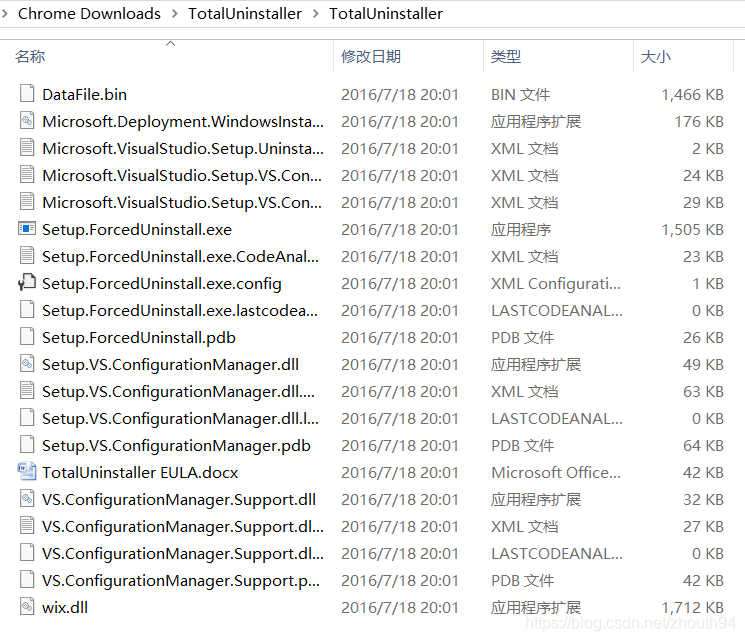The image size is (745, 641).
Task: Click the 0 KB VS.ConfigurationManager.Support.dl... icon
Action: [x=27, y=553]
